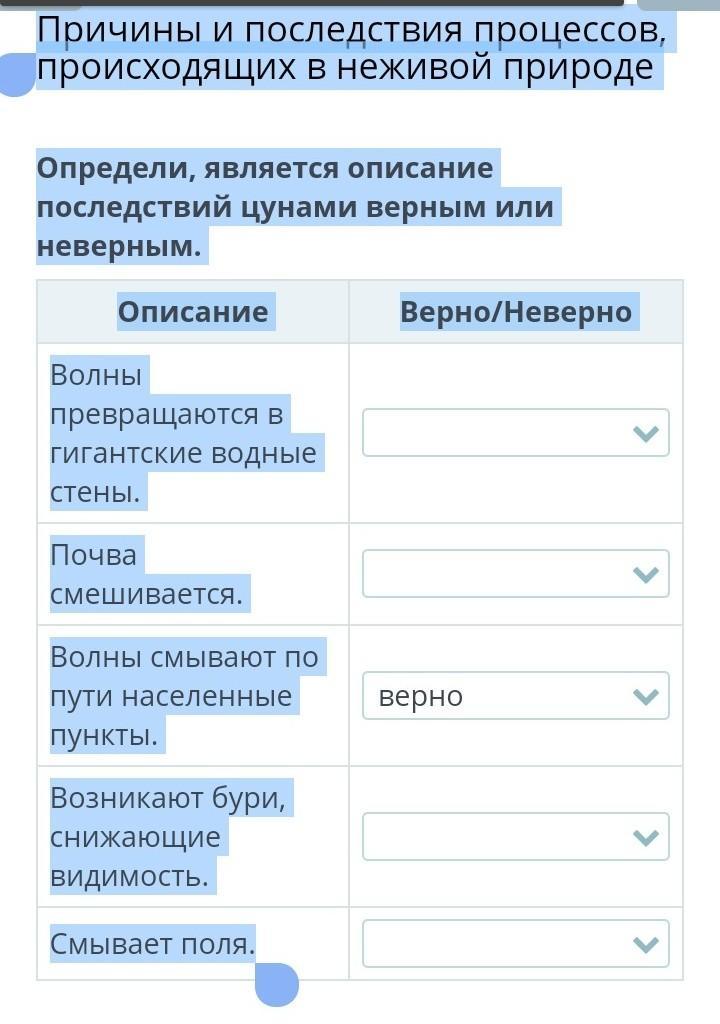Tap the 'Верно/Неверно' column header
Viewport: 720px width, 1024px height.
[516, 312]
